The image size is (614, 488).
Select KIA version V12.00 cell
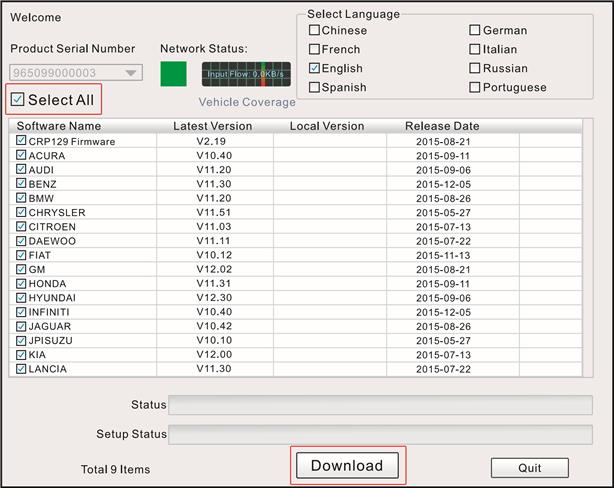pyautogui.click(x=214, y=354)
